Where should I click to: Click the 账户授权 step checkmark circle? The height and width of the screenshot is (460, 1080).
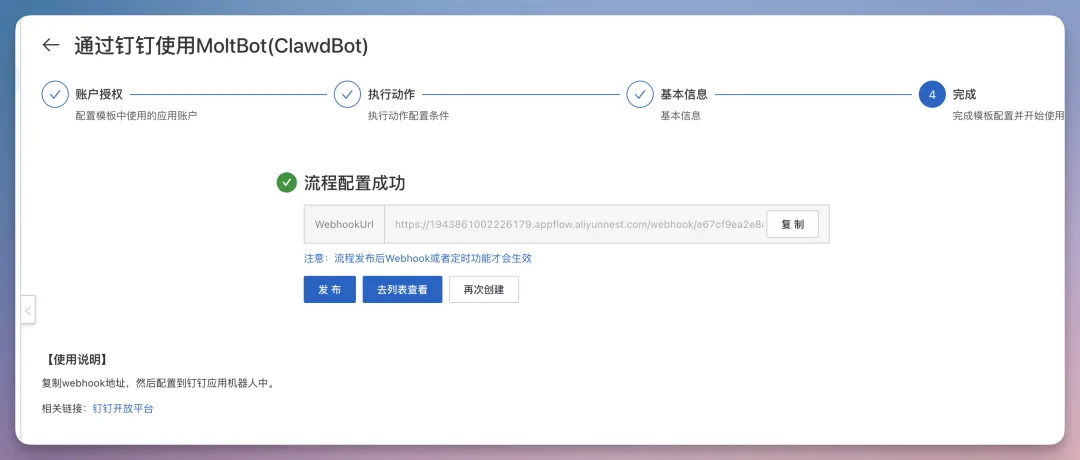coord(55,95)
